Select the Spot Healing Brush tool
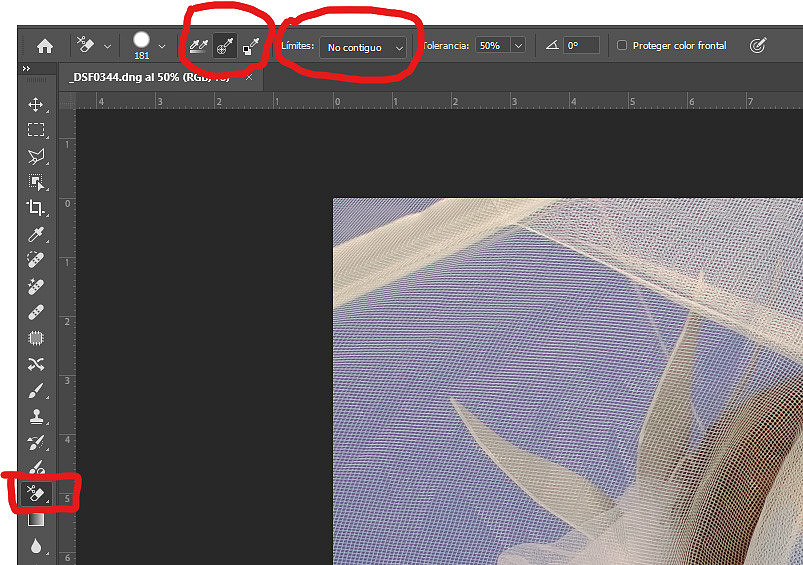 click(x=36, y=260)
